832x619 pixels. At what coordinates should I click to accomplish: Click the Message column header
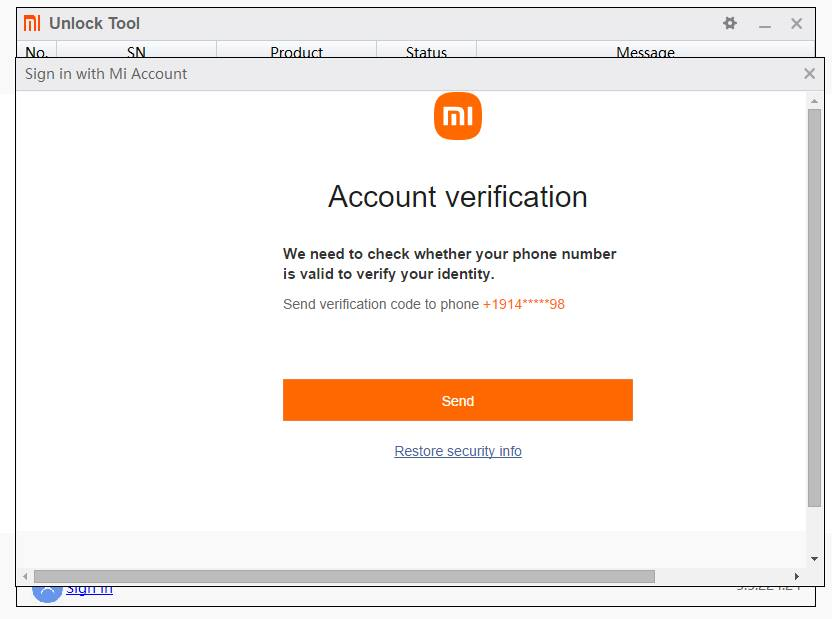coord(644,53)
